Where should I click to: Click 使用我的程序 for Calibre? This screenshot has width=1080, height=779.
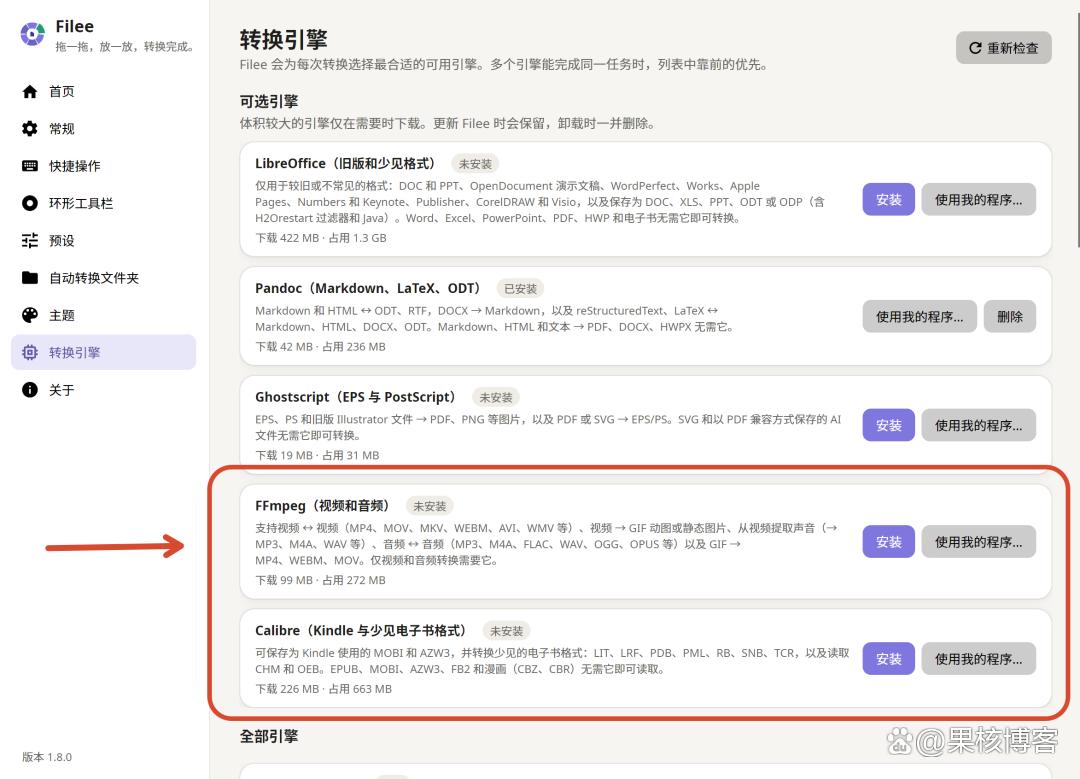click(x=978, y=658)
